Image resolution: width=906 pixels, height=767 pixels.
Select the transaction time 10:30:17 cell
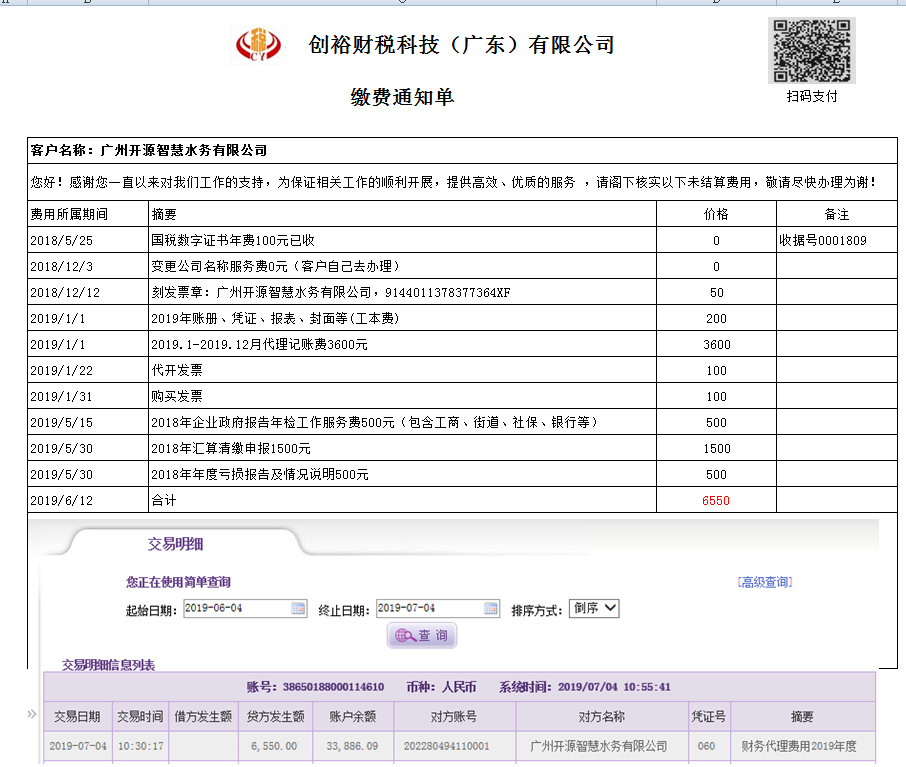(x=141, y=746)
